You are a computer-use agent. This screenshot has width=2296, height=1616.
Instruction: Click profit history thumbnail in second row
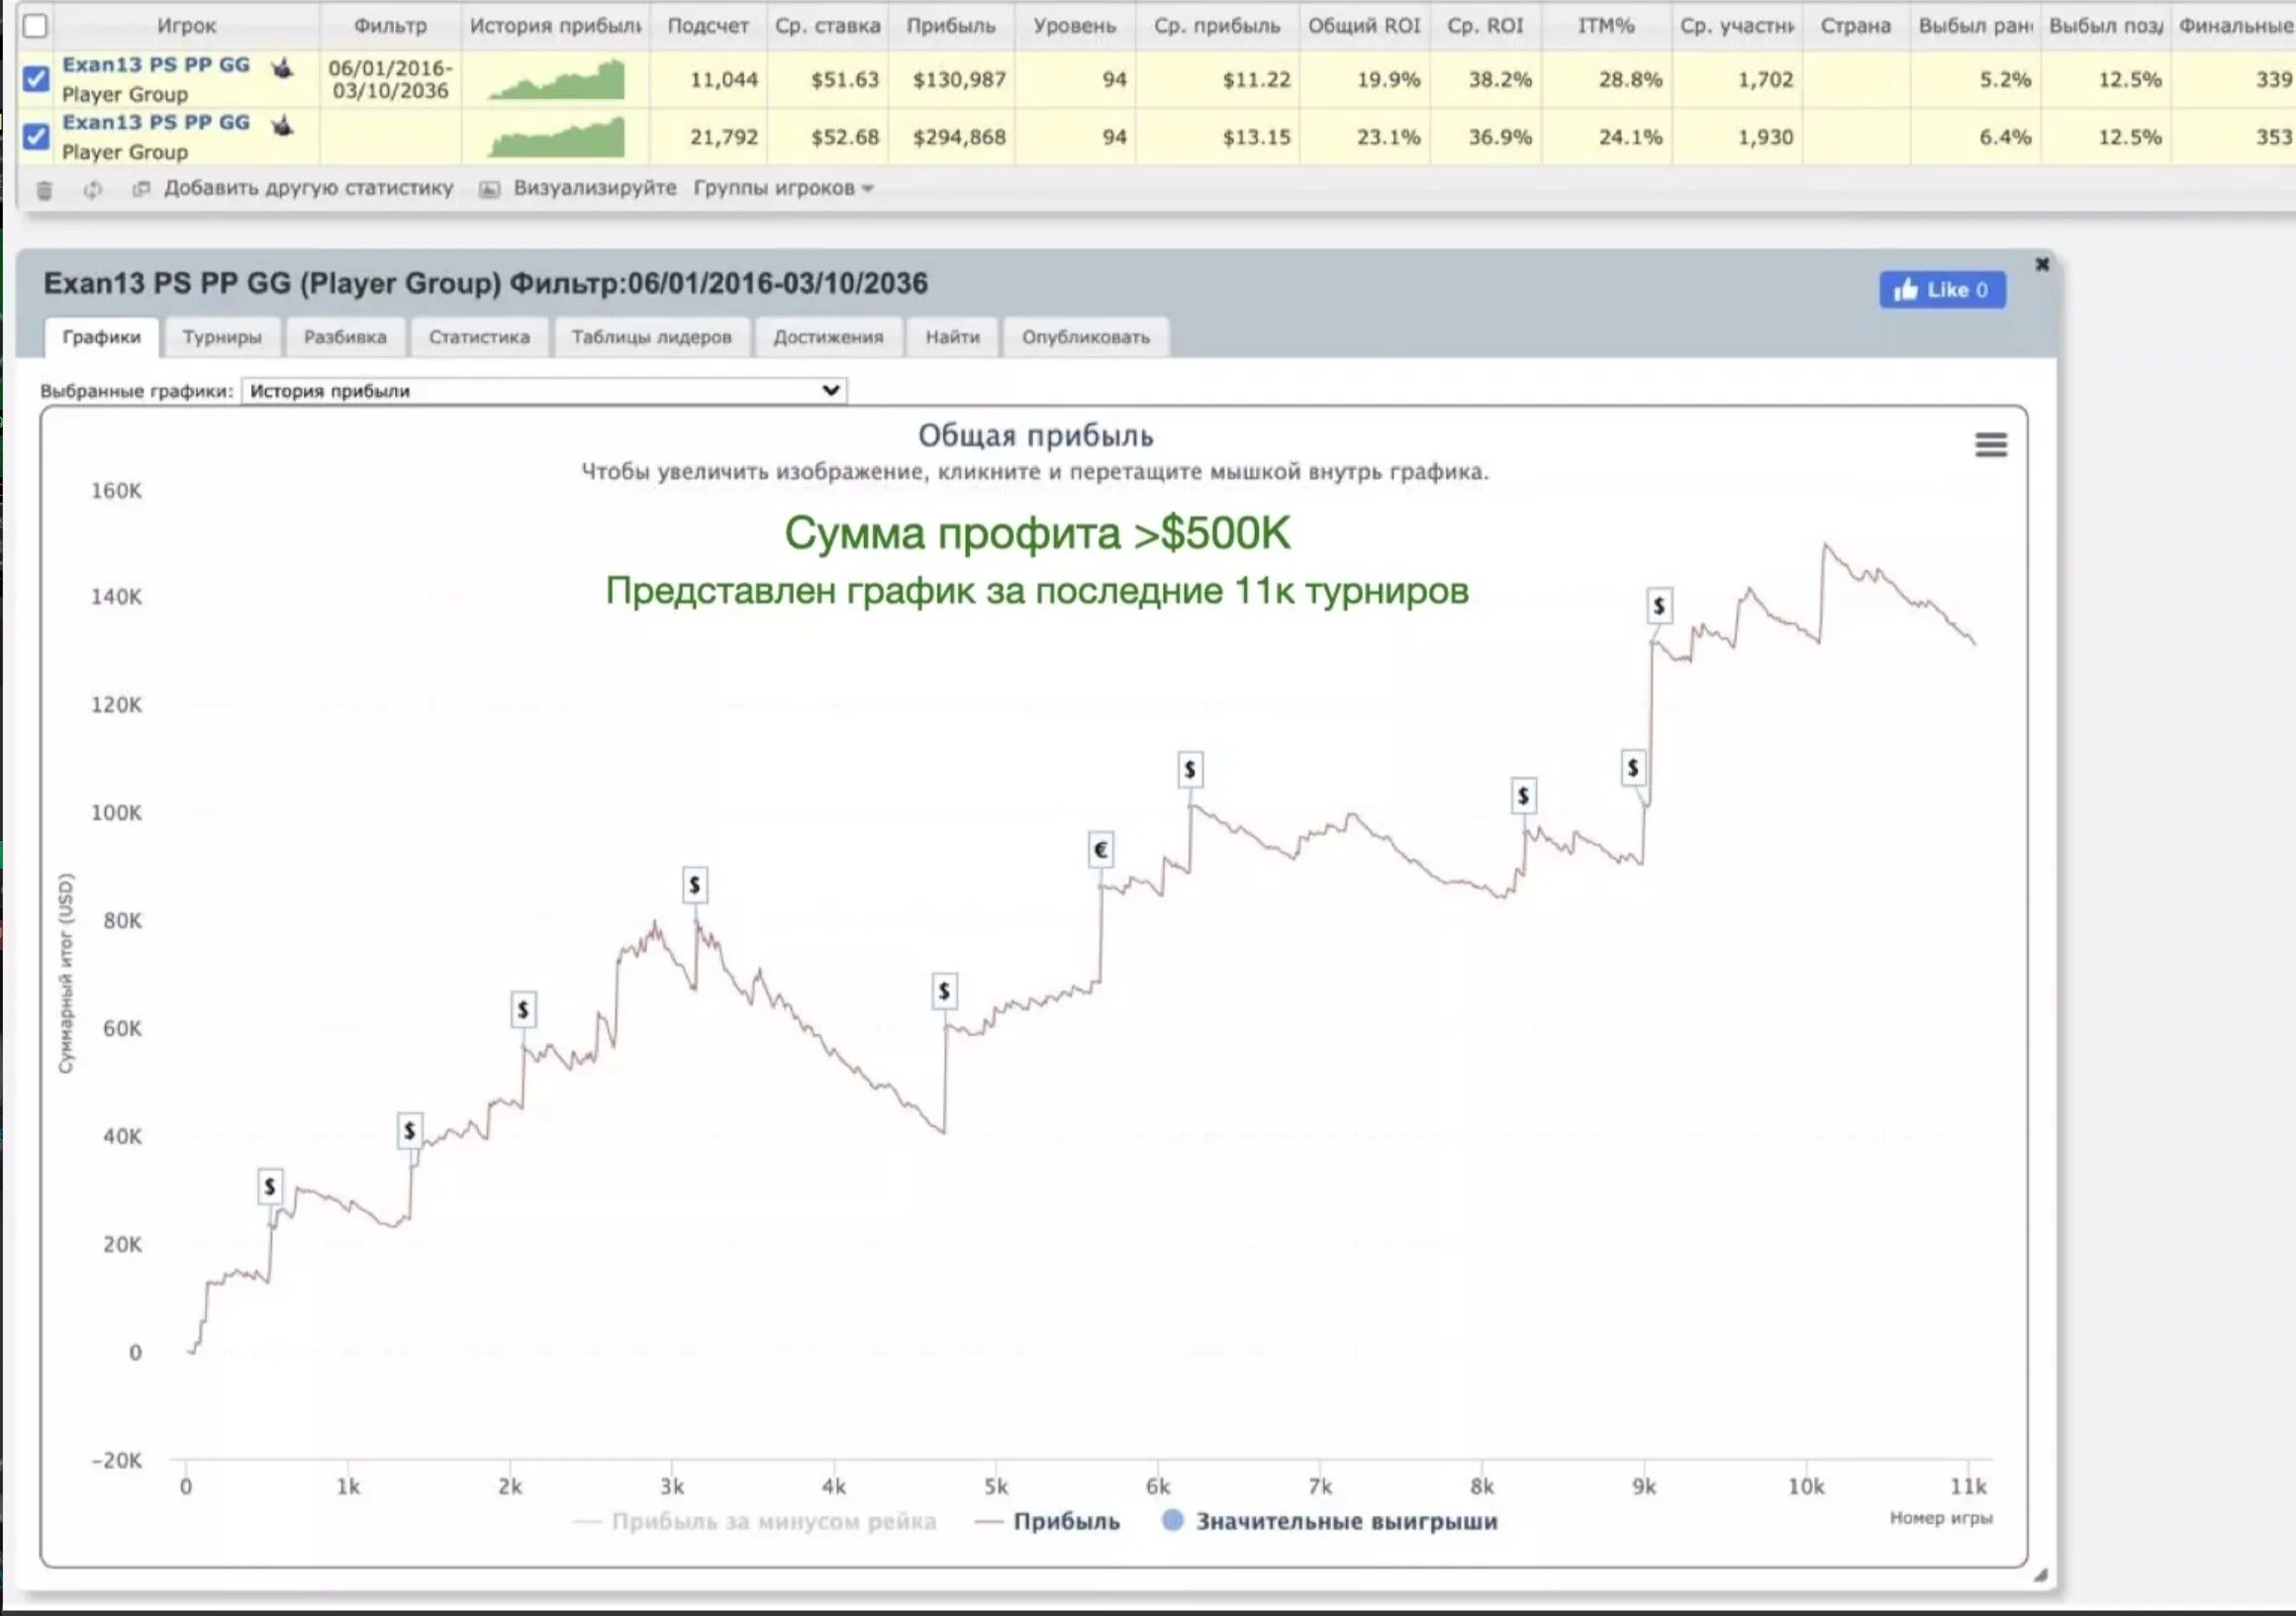(556, 138)
